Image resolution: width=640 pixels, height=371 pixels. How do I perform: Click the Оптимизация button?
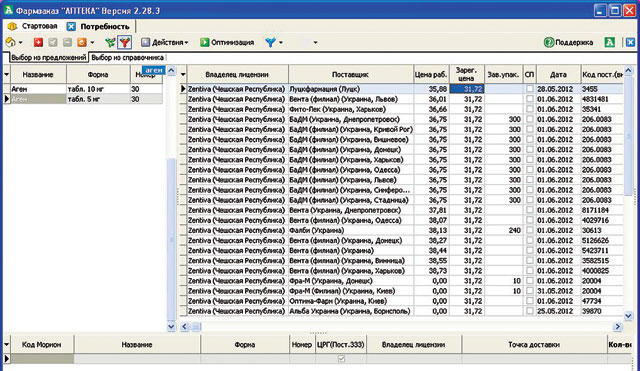[x=227, y=42]
